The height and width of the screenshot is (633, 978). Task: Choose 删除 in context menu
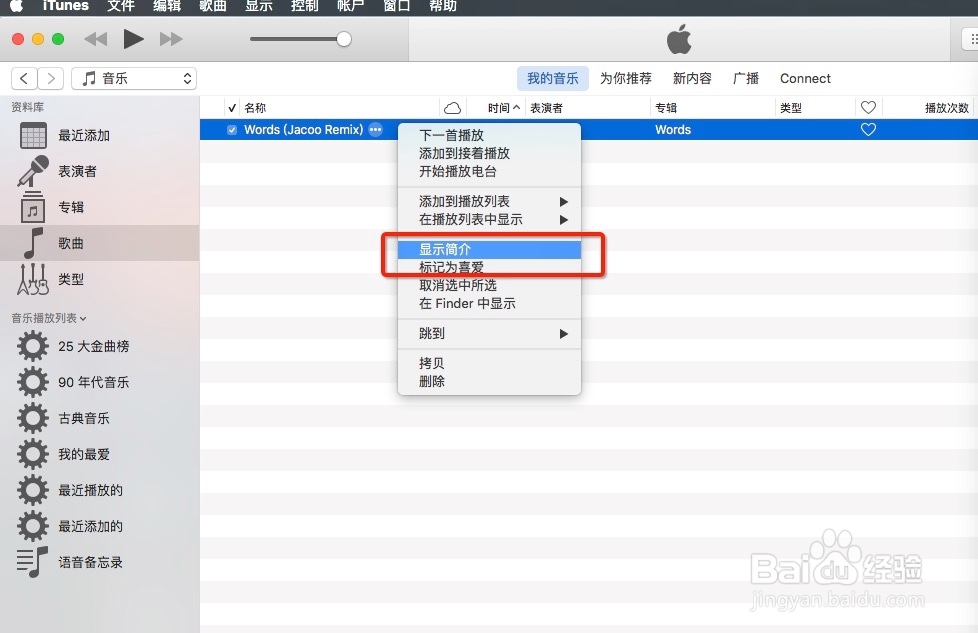(490, 381)
